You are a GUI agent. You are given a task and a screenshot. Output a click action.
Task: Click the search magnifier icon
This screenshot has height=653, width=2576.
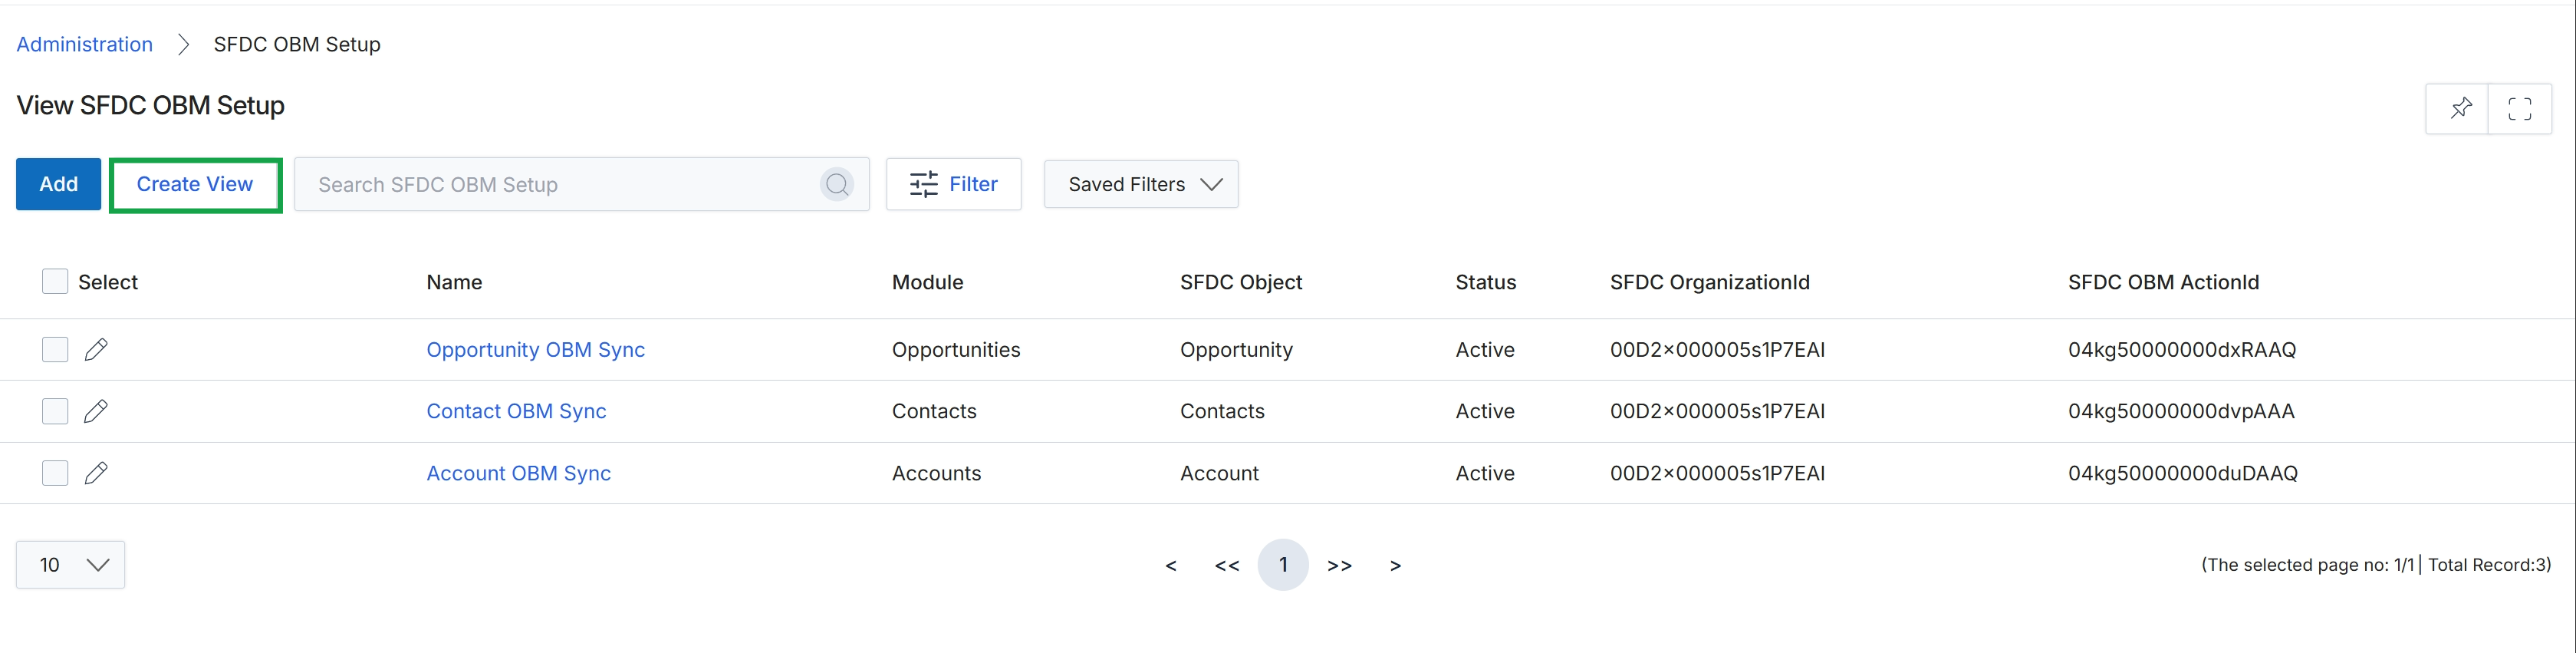coord(837,184)
